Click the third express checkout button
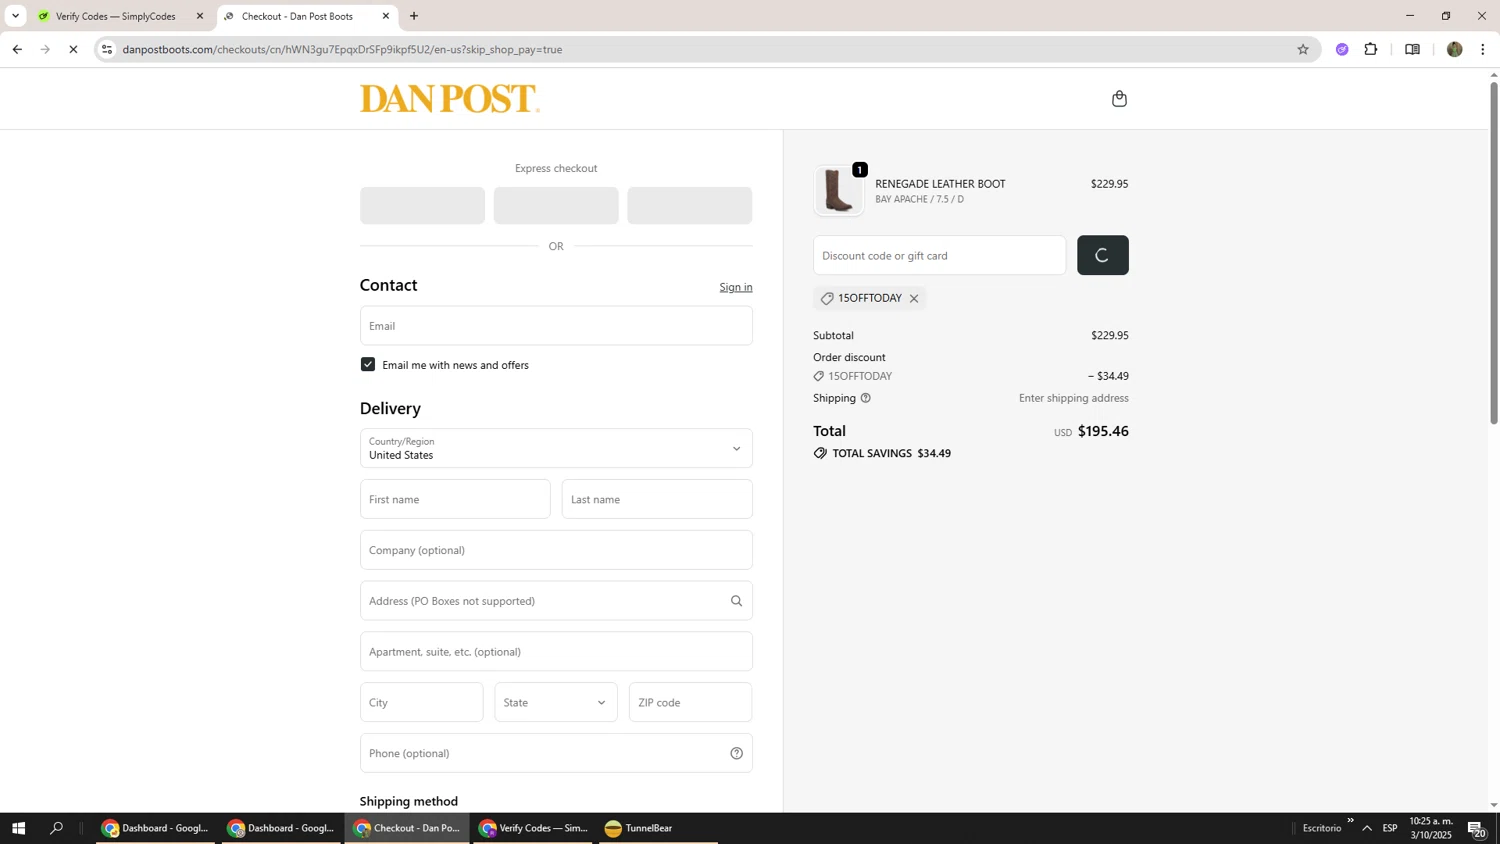 point(690,205)
